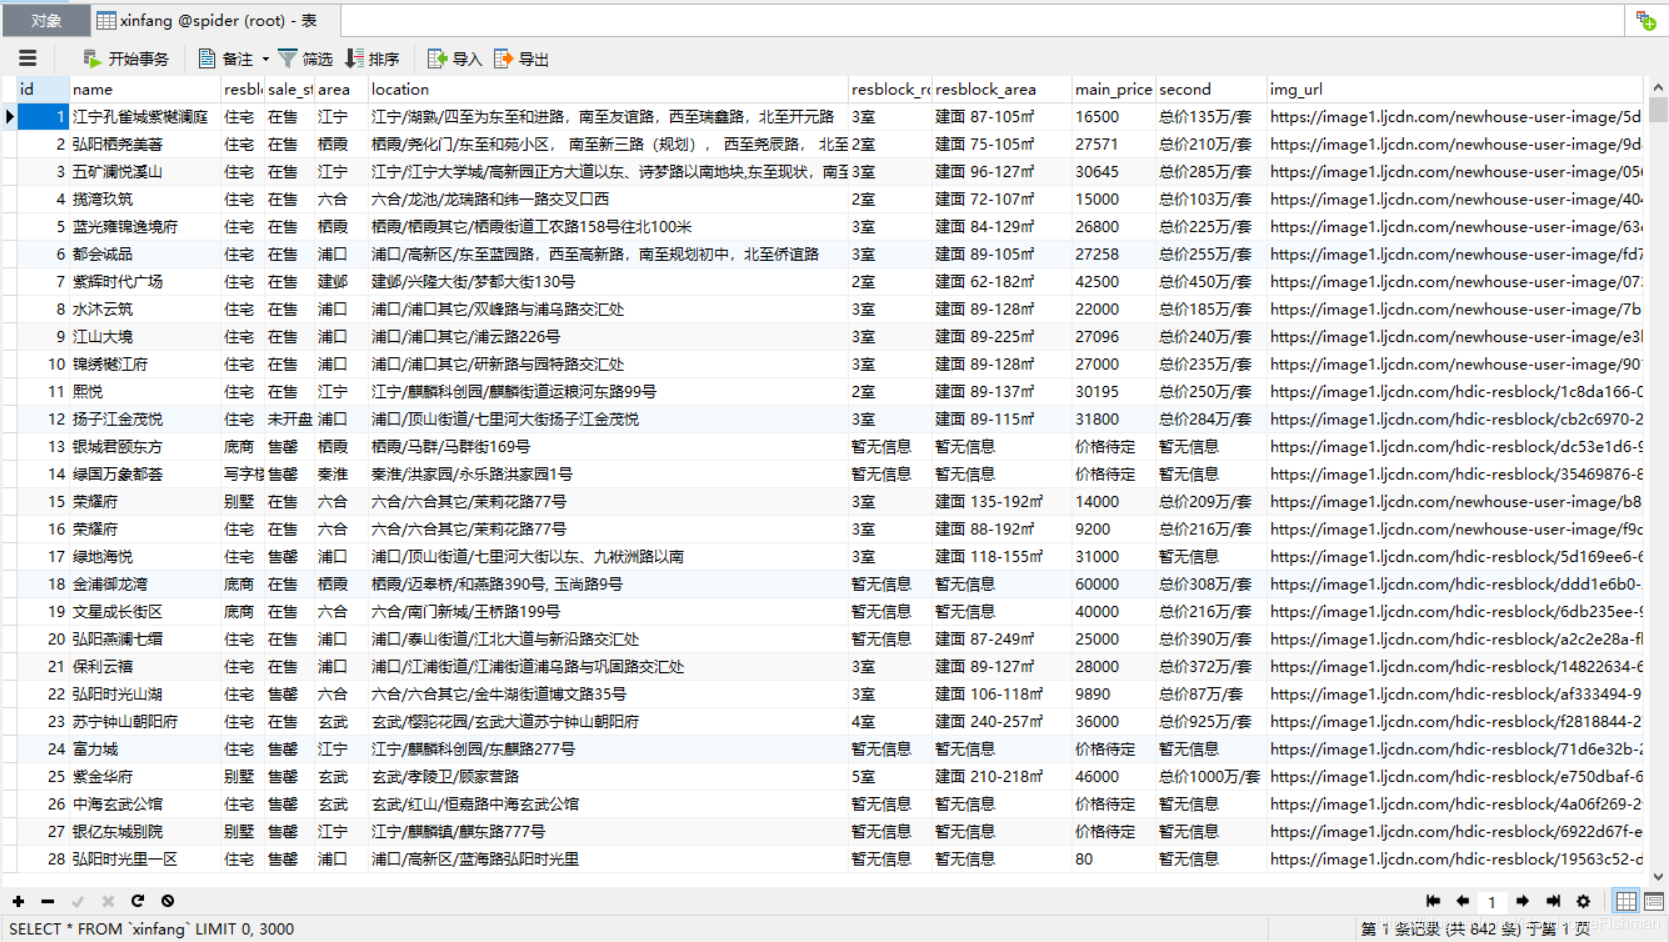1669x942 pixels.
Task: Select cell '总价1000万/套'
Action: point(1211,777)
